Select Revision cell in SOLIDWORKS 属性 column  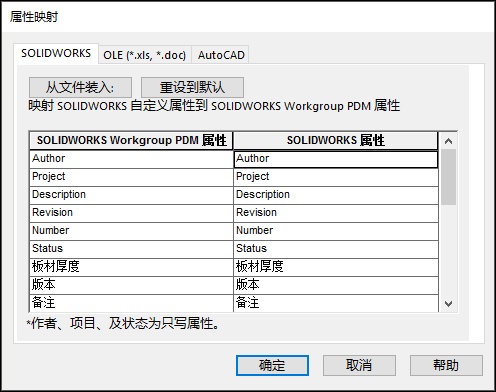pyautogui.click(x=336, y=213)
